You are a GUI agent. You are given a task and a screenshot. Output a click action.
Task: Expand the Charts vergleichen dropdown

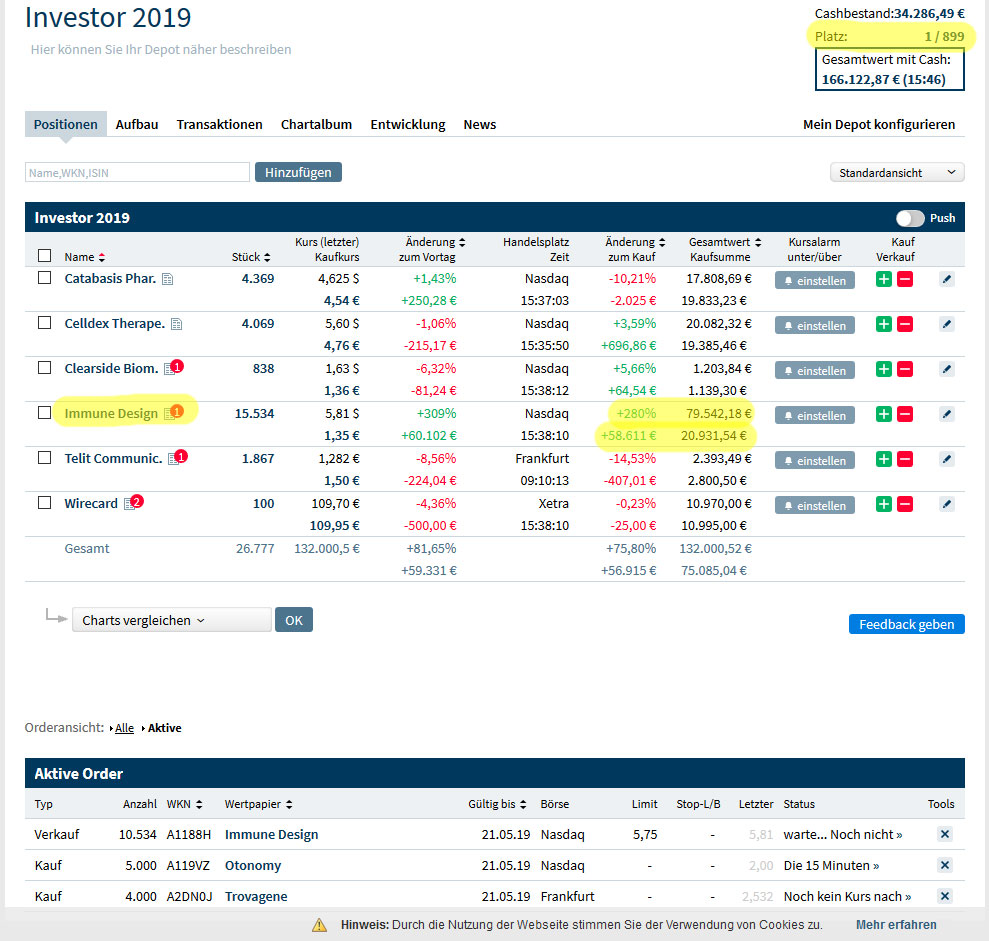pos(171,620)
